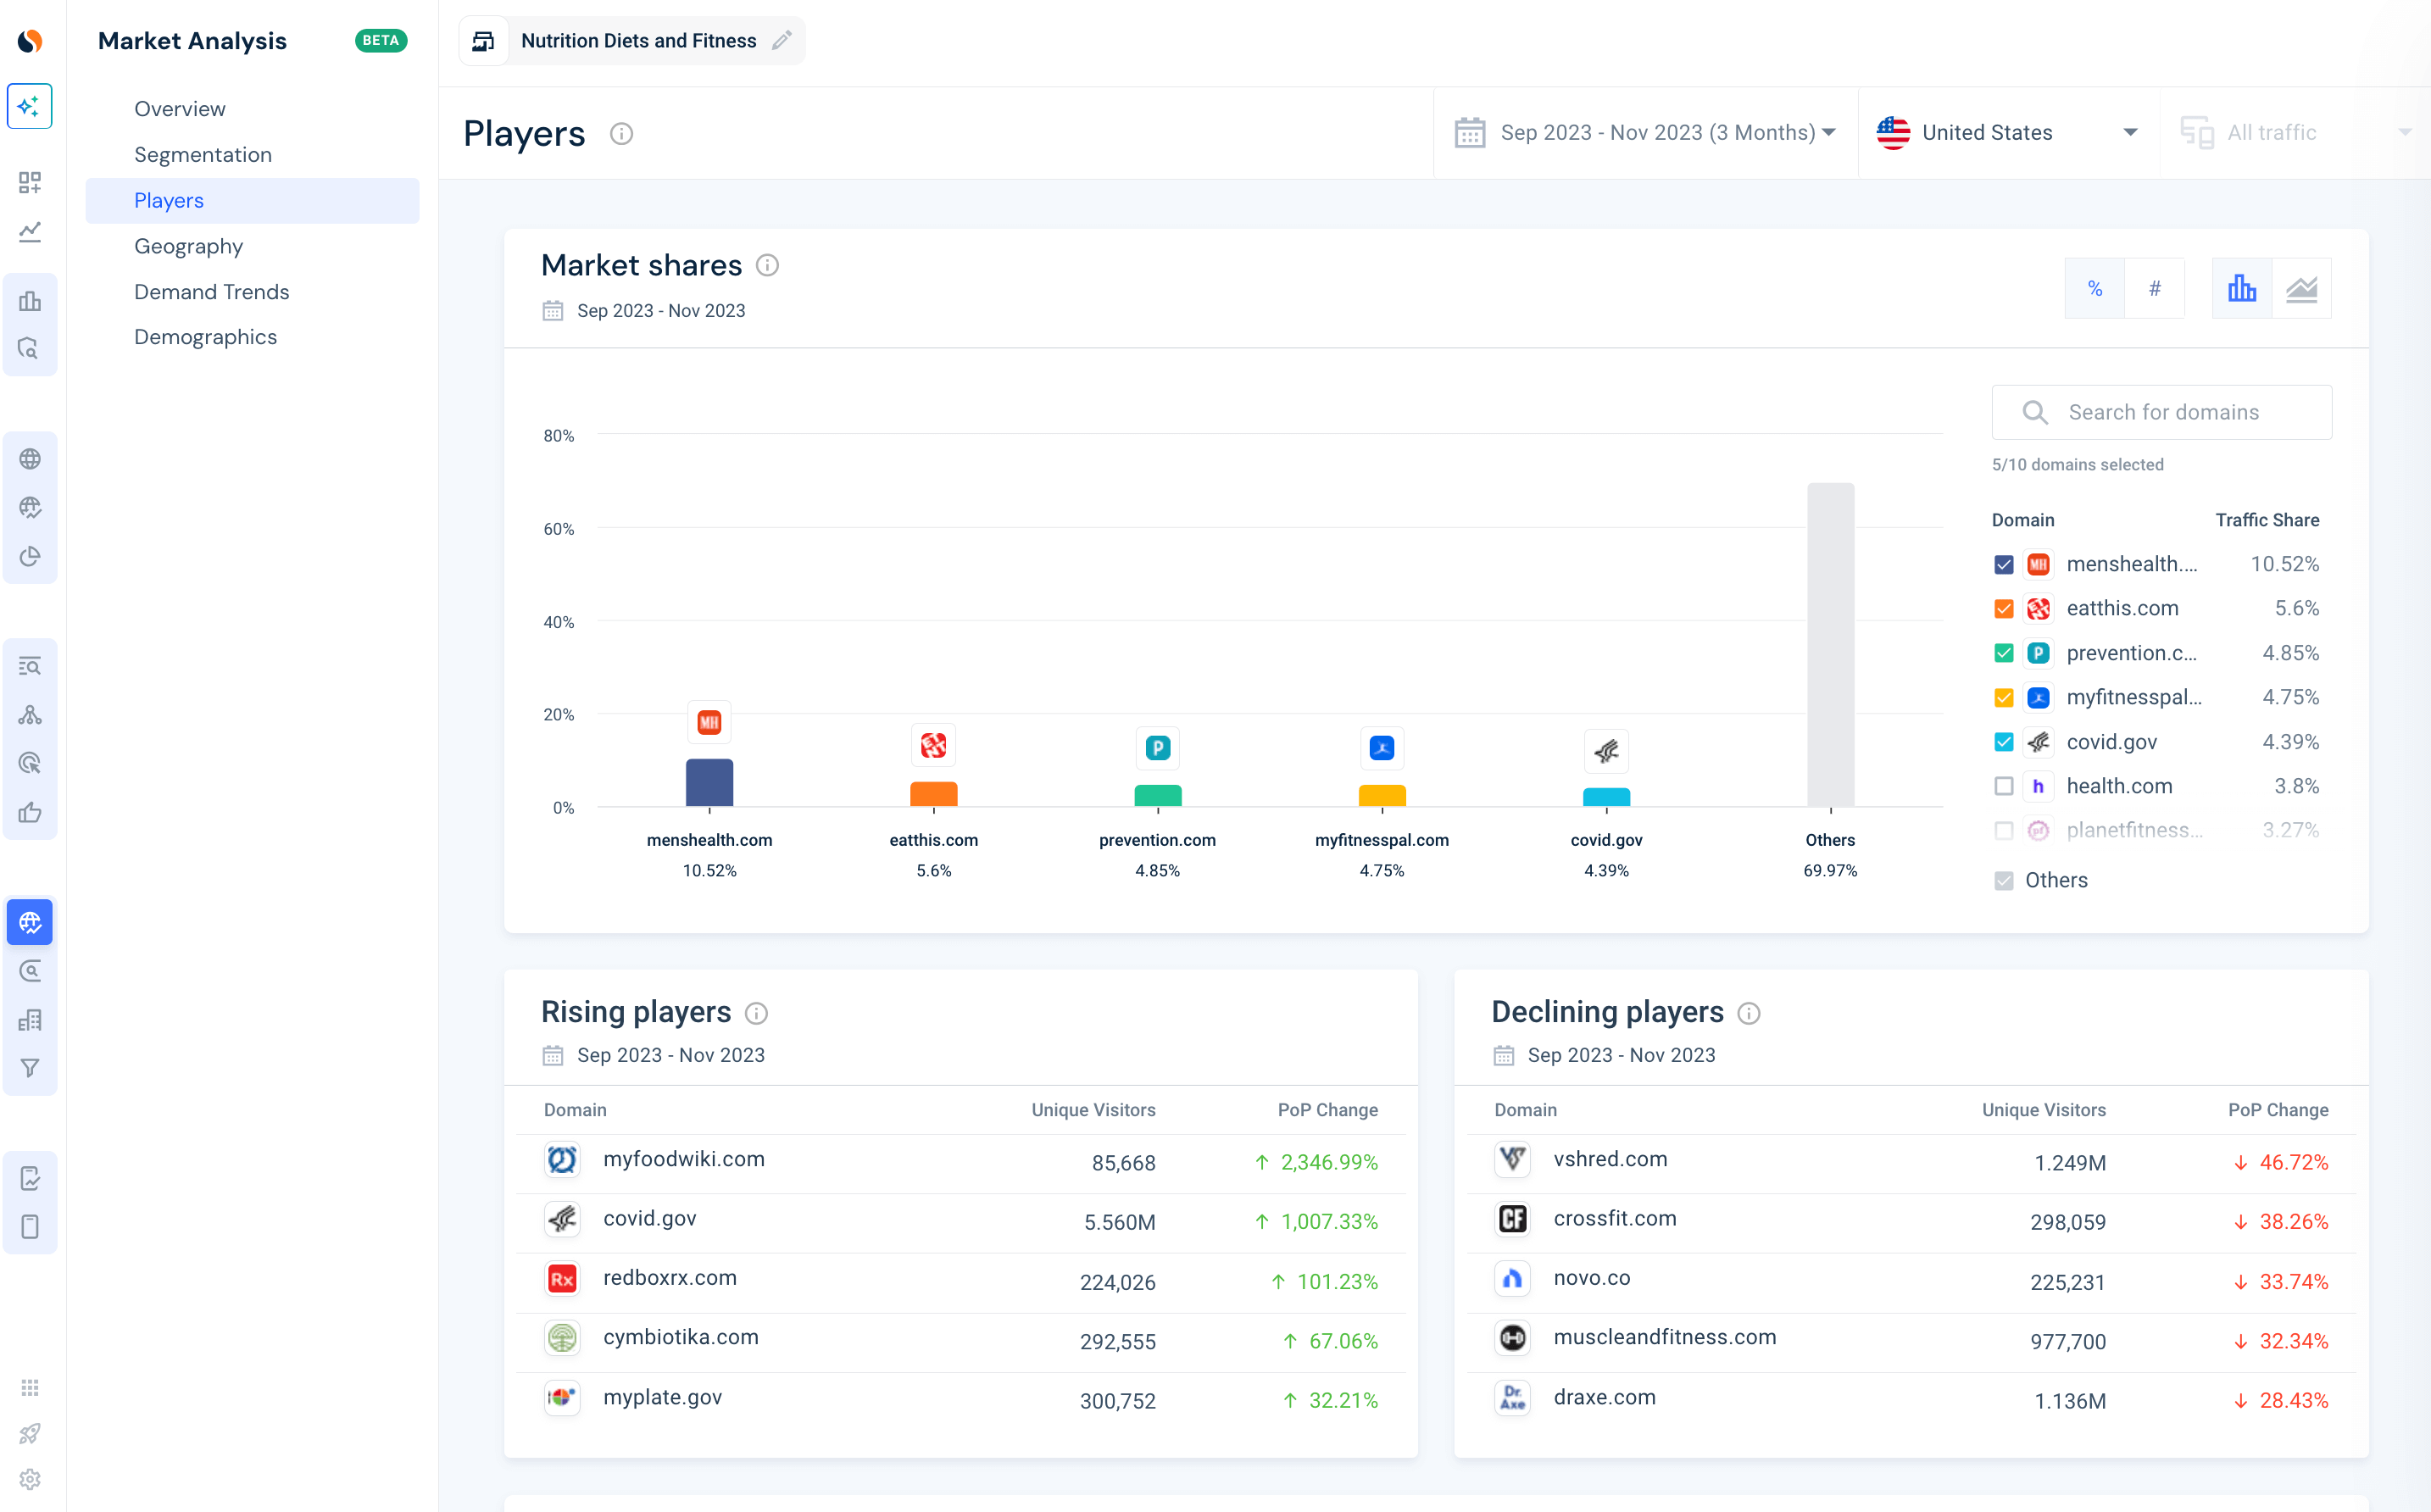2431x1512 pixels.
Task: Open the AI assistant sparkle icon
Action: pyautogui.click(x=30, y=106)
